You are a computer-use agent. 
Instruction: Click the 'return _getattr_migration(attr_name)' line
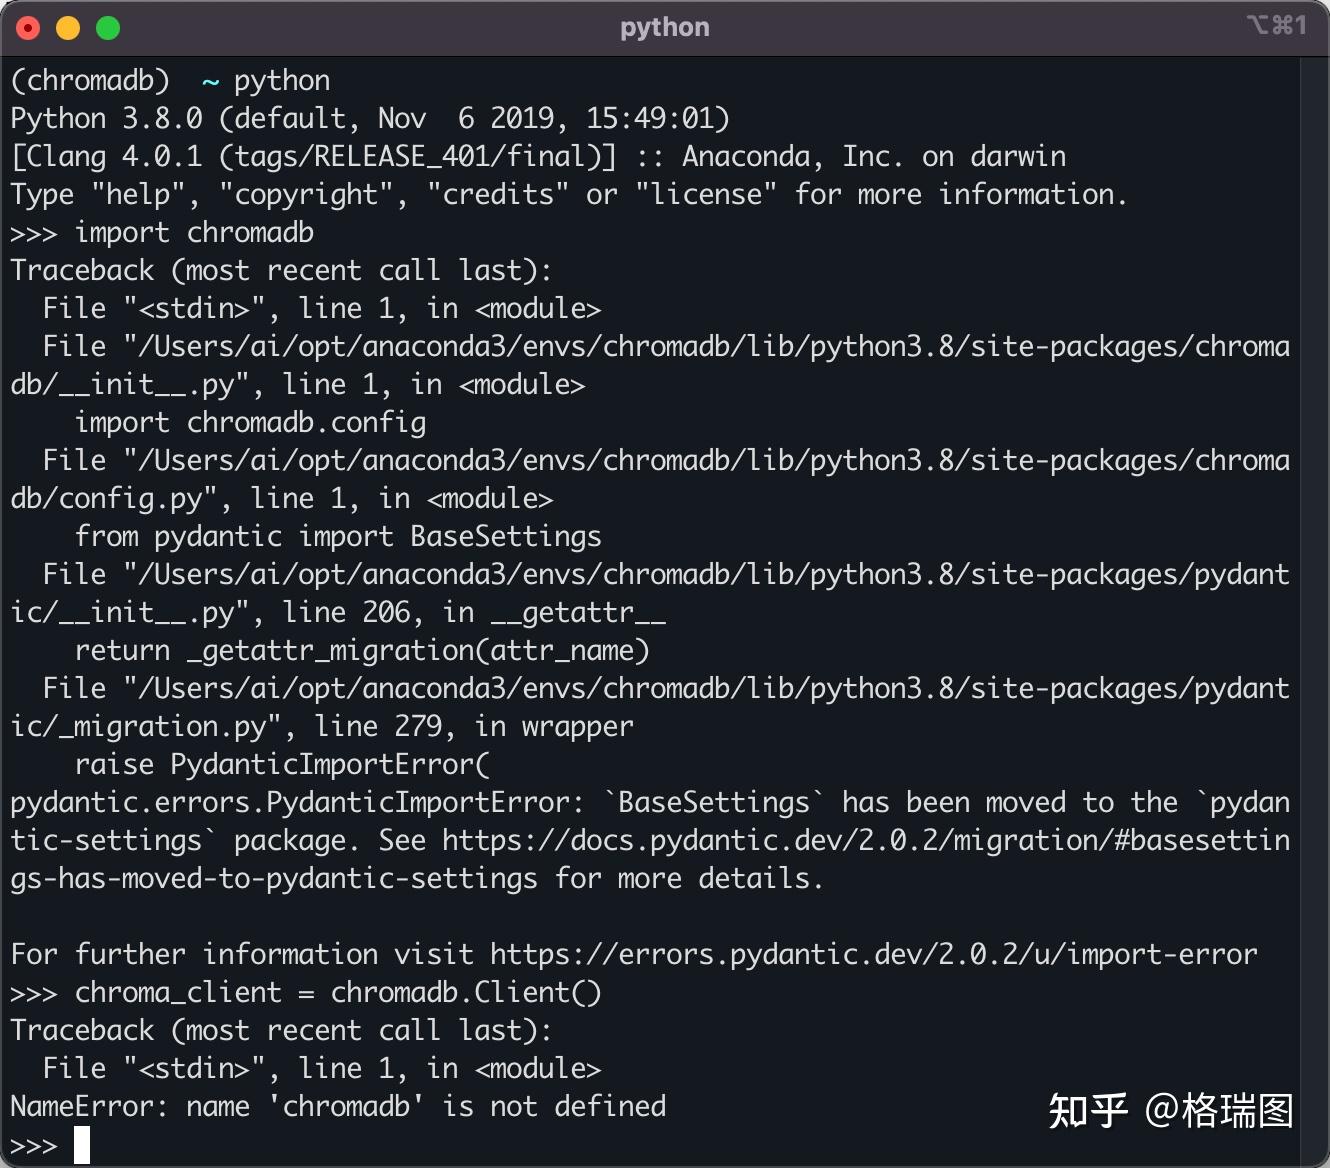[362, 651]
